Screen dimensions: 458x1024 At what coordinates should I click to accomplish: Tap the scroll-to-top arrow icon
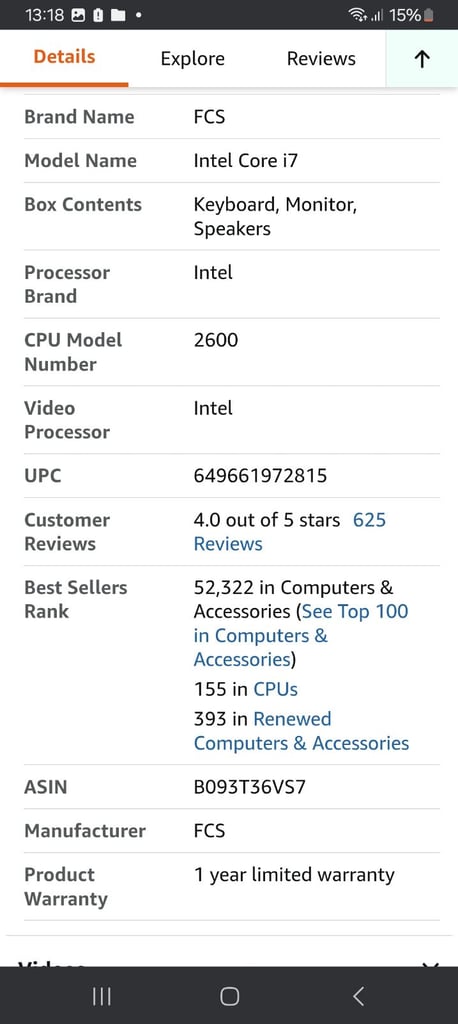(x=422, y=59)
